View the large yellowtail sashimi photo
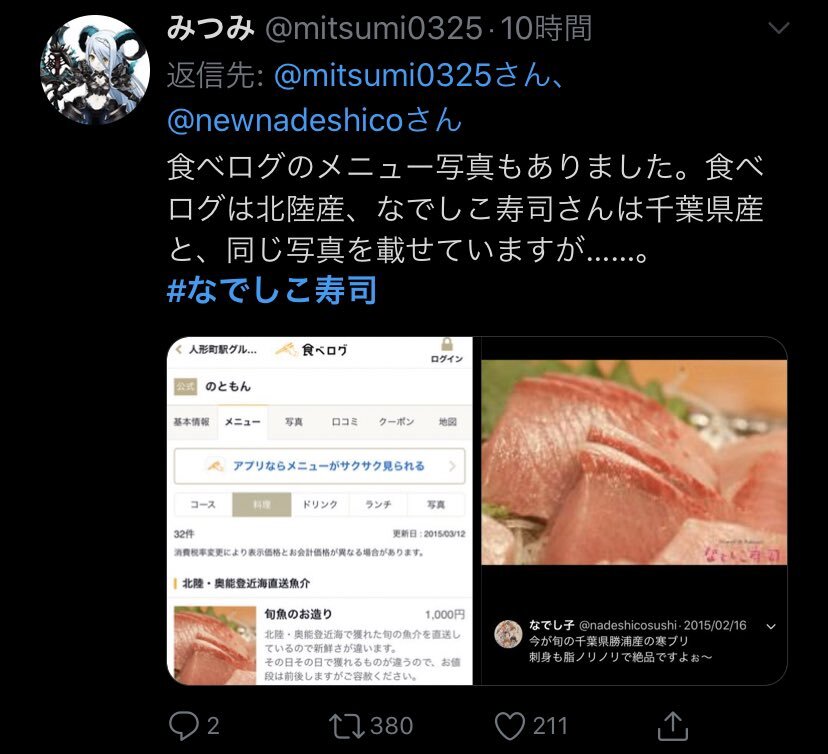828x754 pixels. (634, 462)
